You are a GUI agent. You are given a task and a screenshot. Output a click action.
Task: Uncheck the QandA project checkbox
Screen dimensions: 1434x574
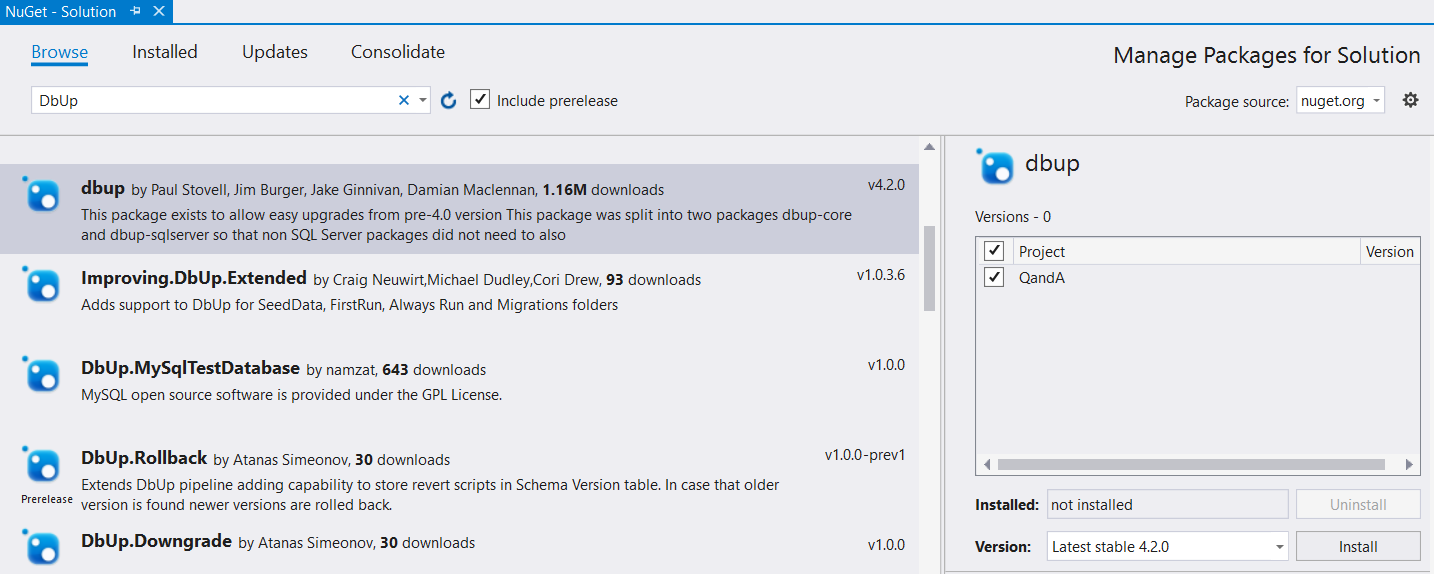tap(994, 278)
